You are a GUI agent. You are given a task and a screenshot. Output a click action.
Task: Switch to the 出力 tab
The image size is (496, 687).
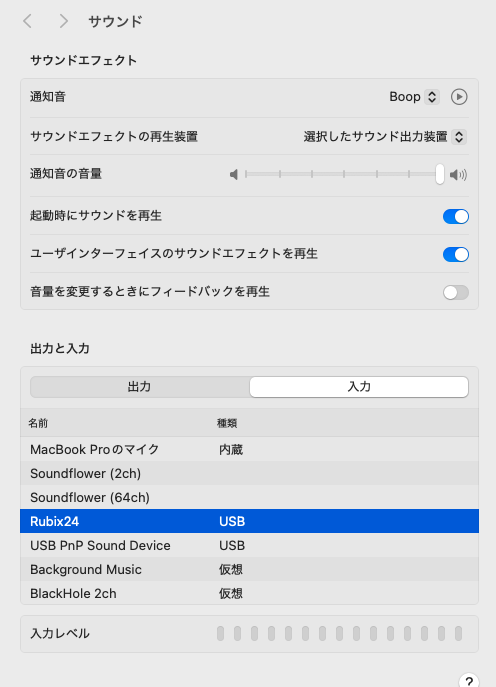pos(140,387)
